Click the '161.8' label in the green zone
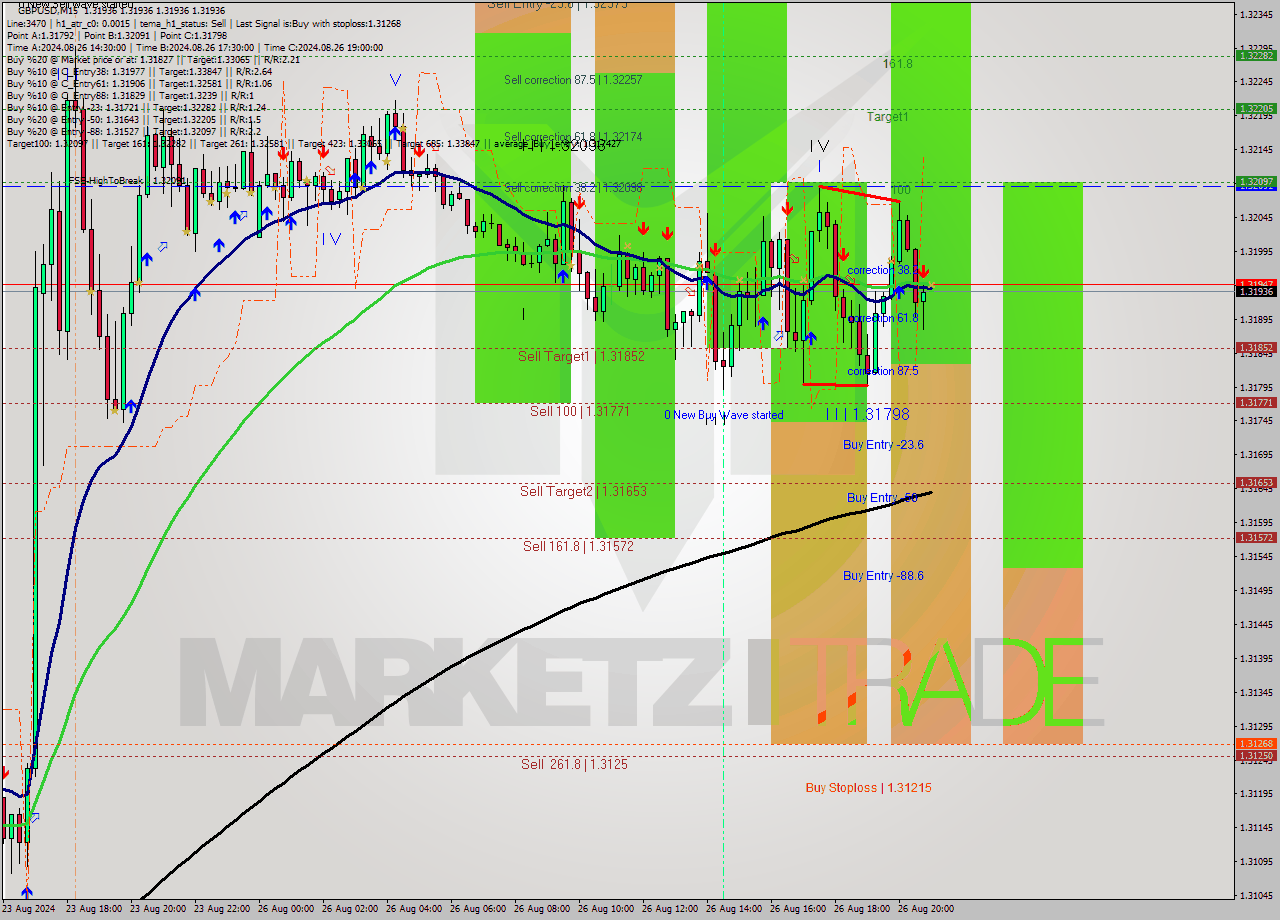This screenshot has width=1280, height=920. click(898, 64)
